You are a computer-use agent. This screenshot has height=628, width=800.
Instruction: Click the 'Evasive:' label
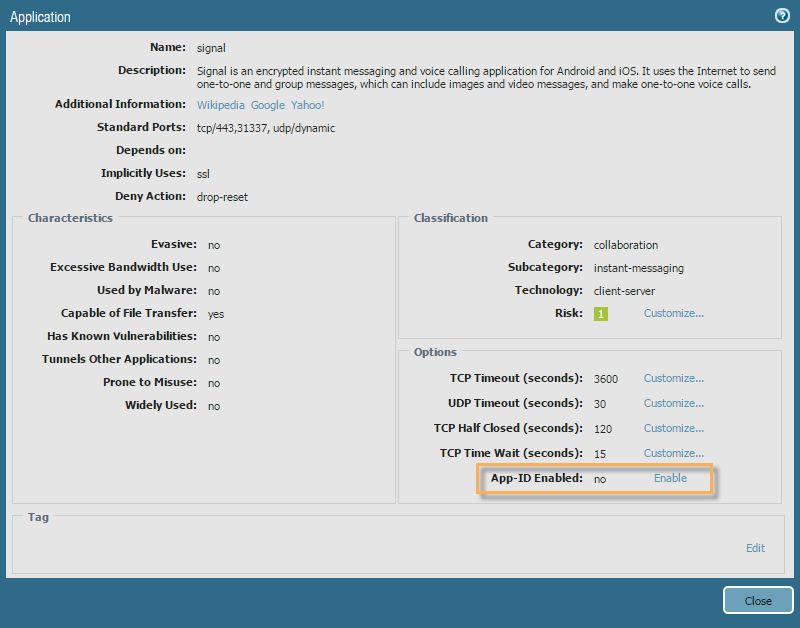pyautogui.click(x=174, y=244)
